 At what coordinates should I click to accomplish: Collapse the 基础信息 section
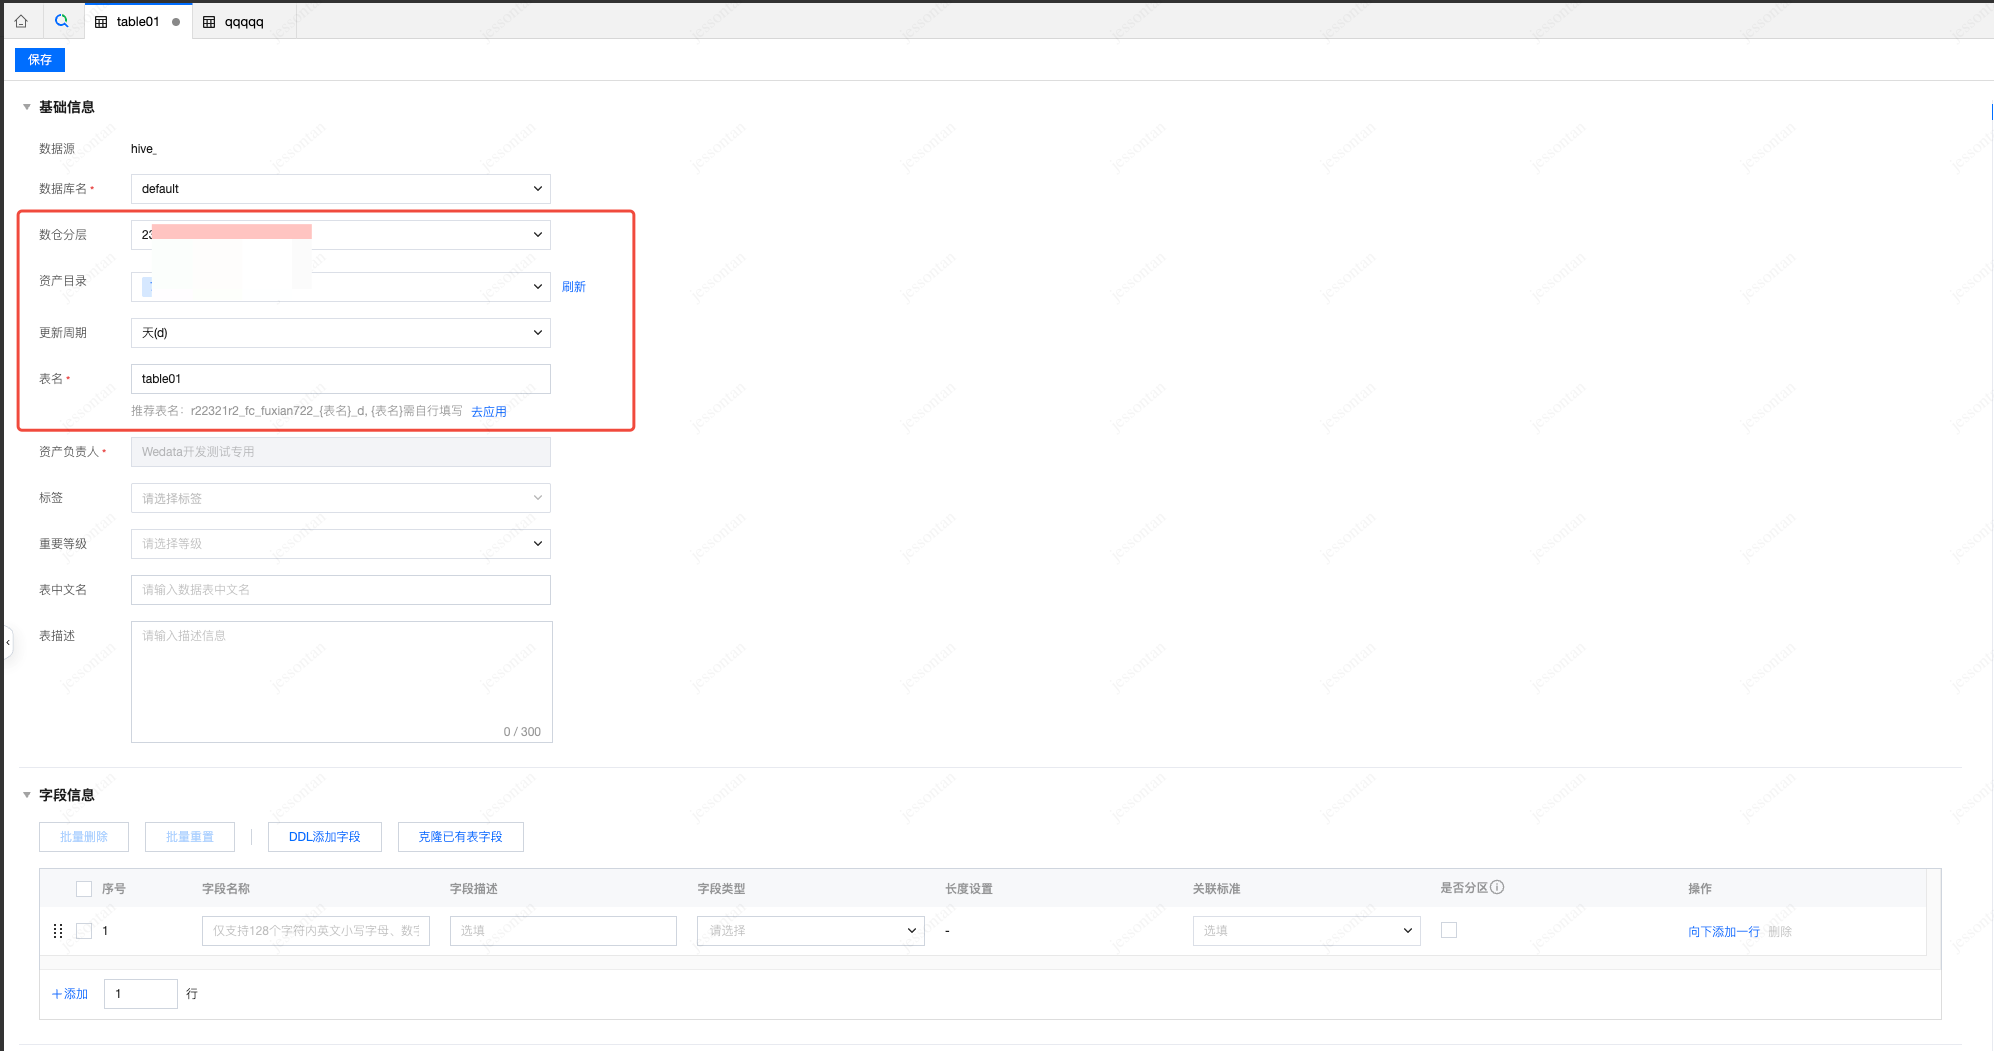(27, 107)
